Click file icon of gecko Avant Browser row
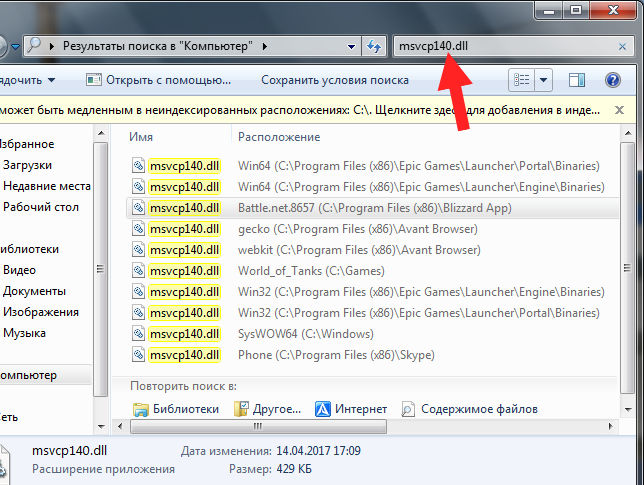Image resolution: width=644 pixels, height=485 pixels. tap(138, 229)
